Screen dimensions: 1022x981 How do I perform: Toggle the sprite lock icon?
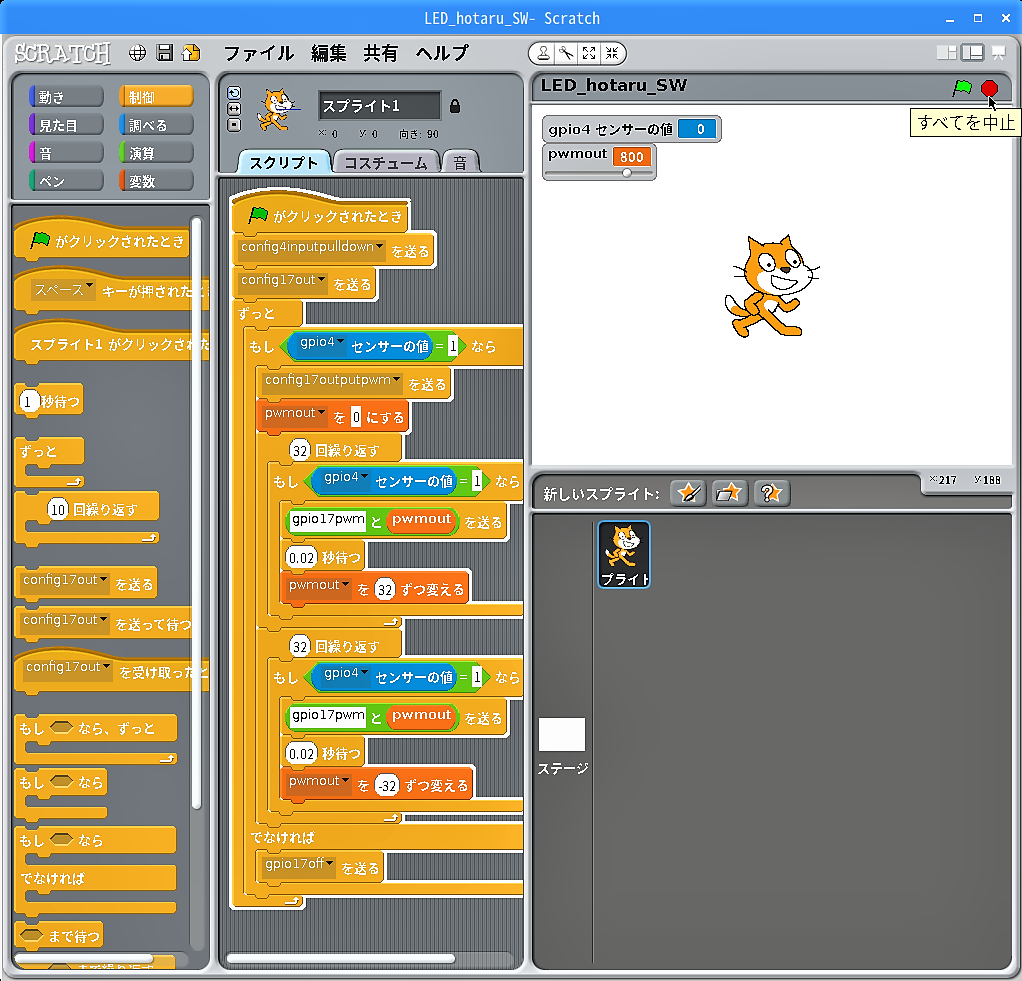coord(455,106)
